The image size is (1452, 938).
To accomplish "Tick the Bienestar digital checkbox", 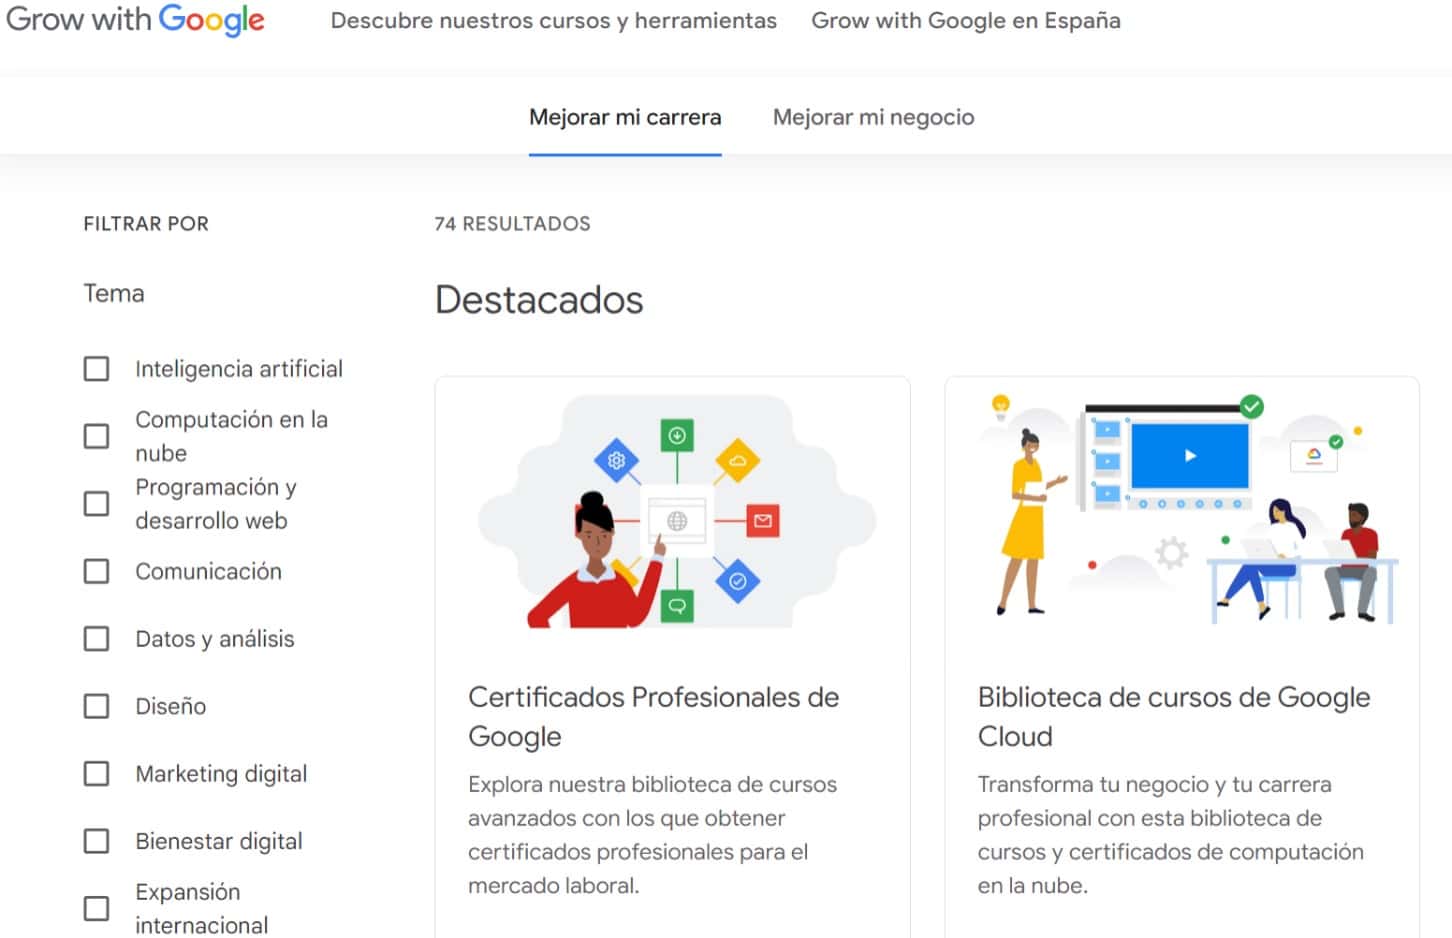I will click(x=96, y=841).
